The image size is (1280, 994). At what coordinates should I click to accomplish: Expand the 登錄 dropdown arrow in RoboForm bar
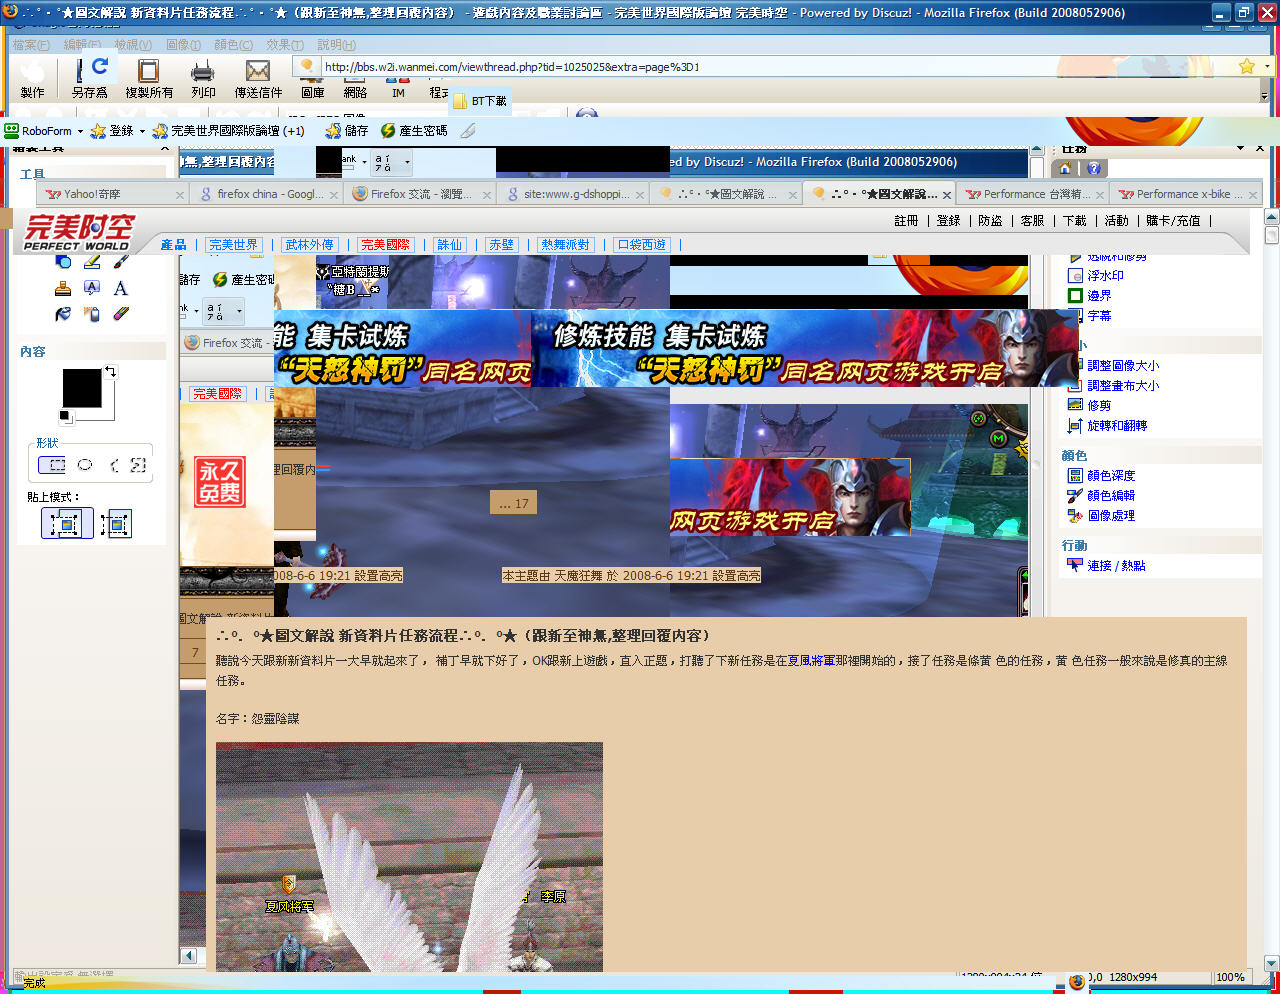[142, 131]
